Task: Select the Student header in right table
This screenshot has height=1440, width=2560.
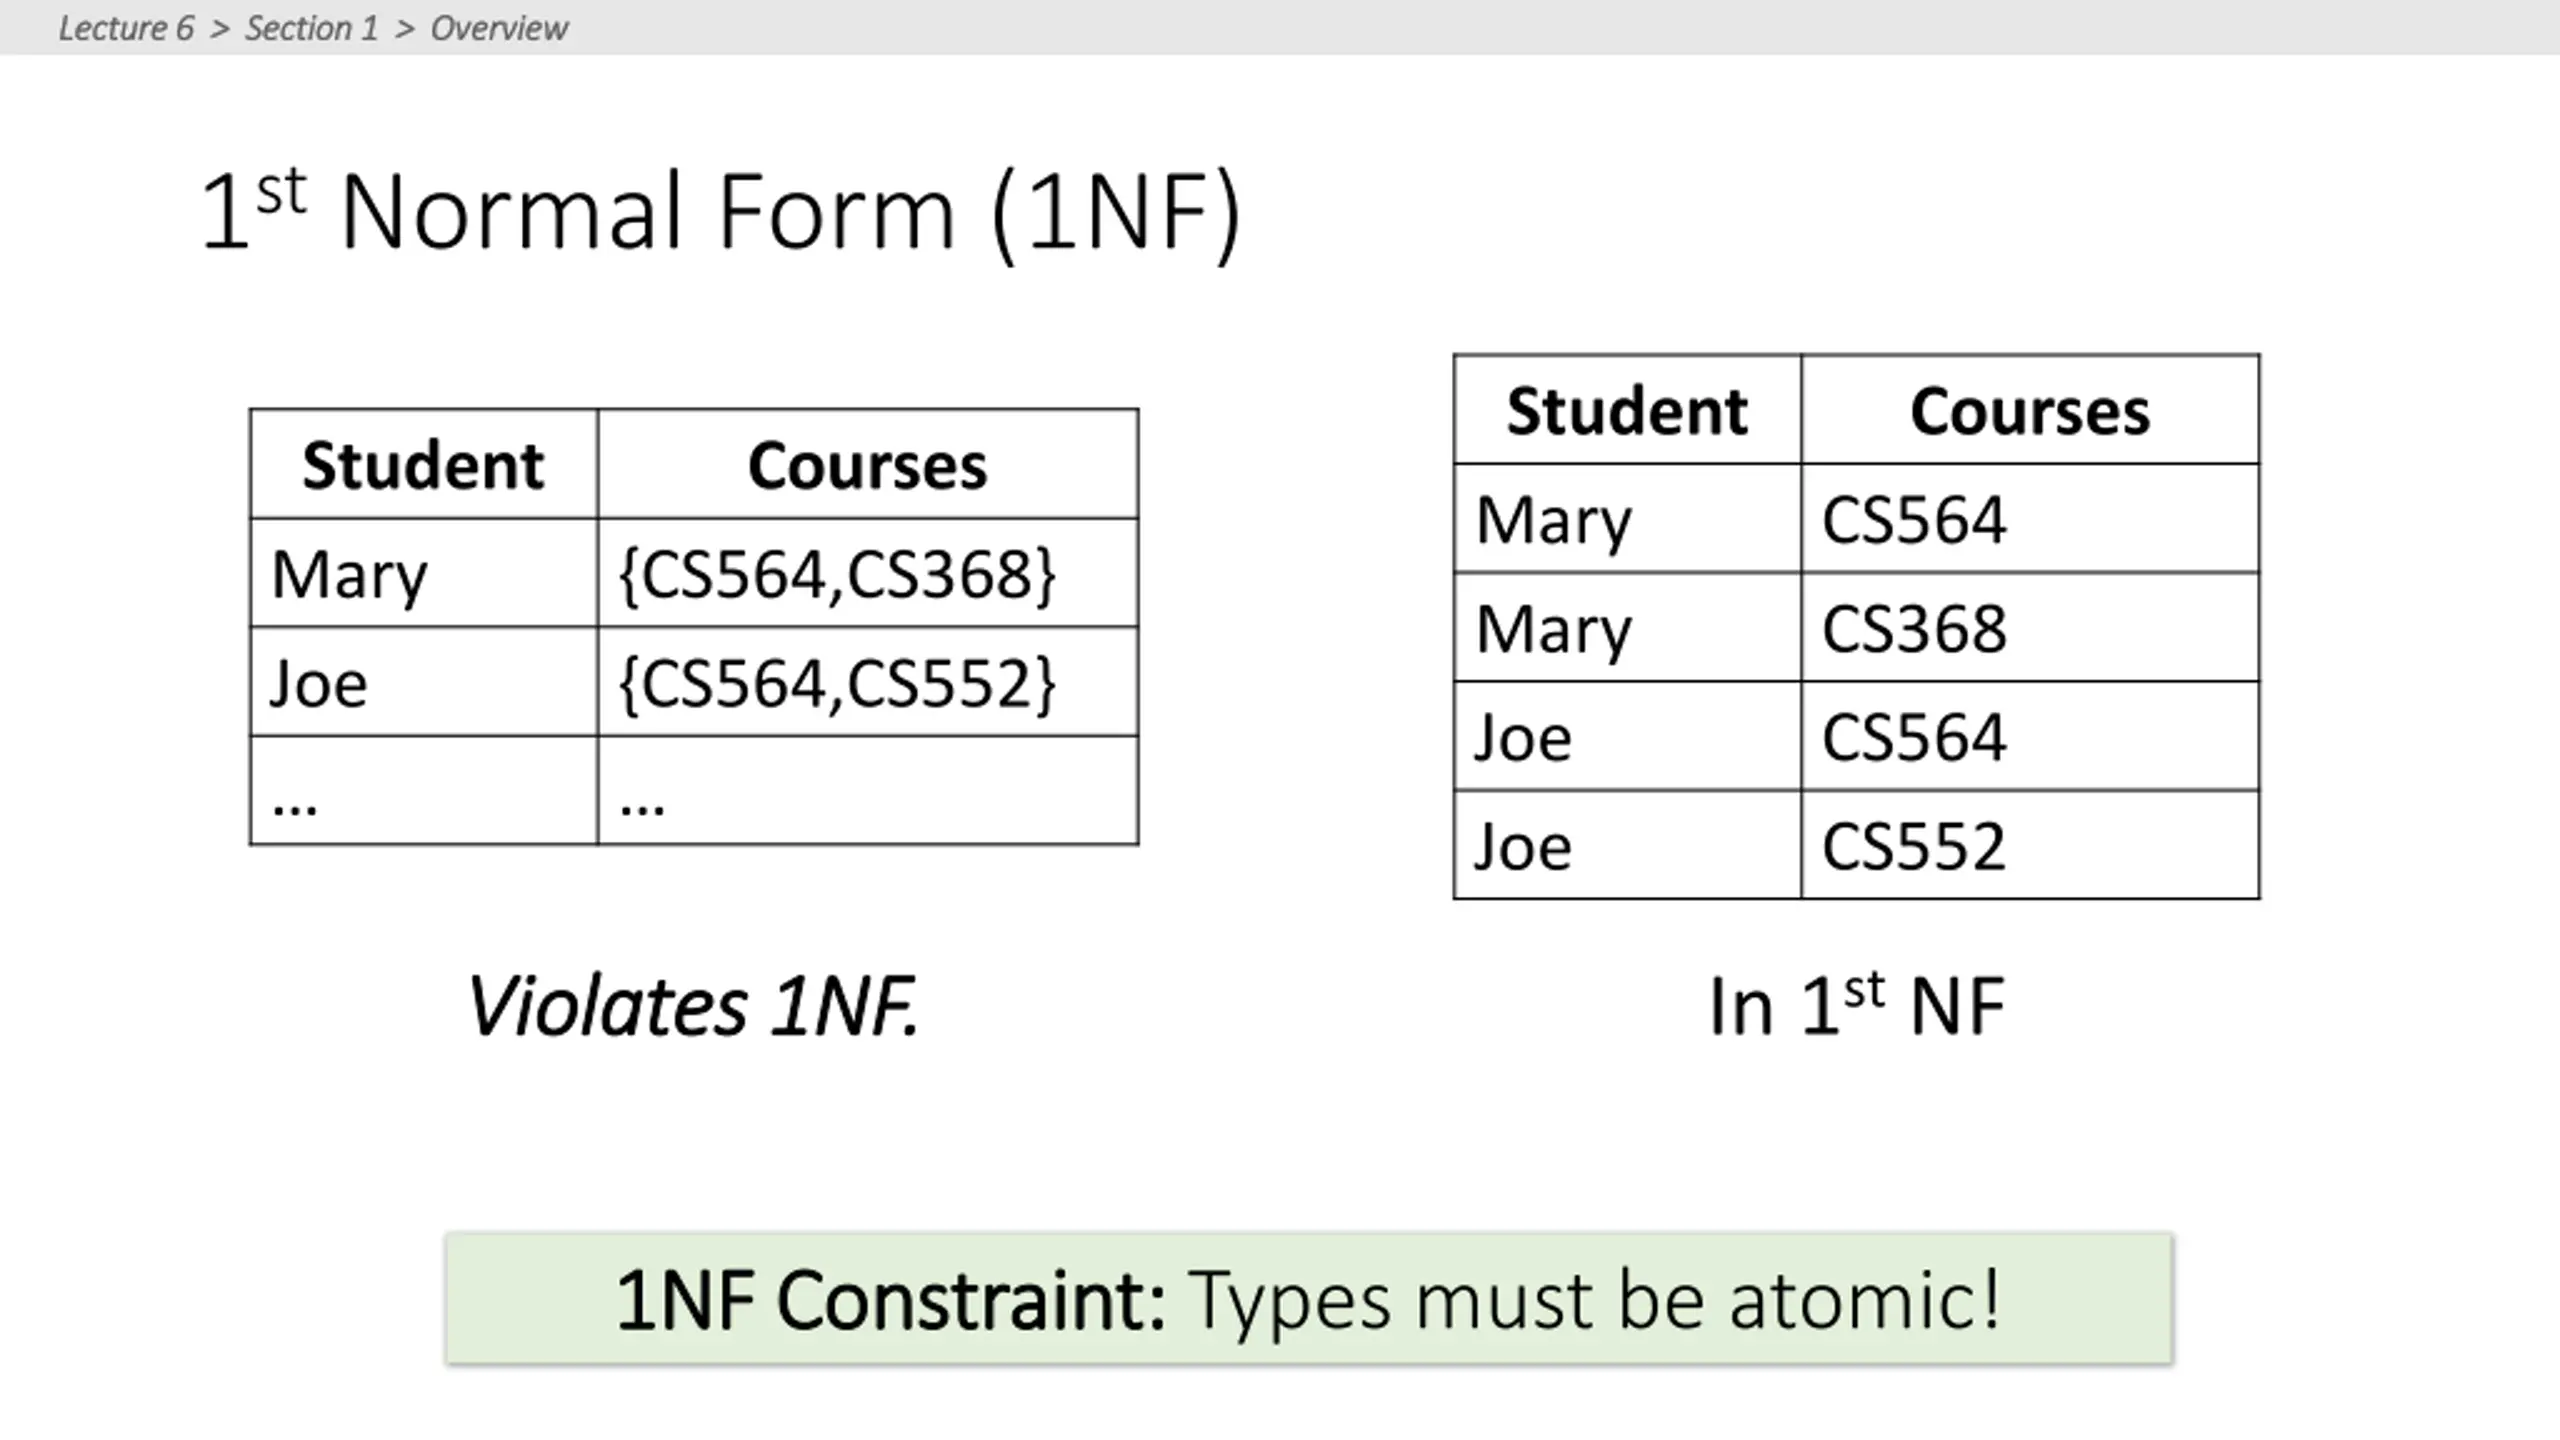Action: (x=1627, y=410)
